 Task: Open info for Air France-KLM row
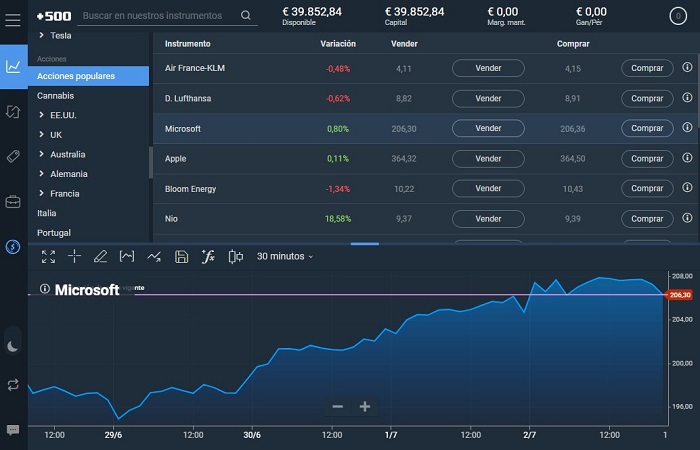687,67
